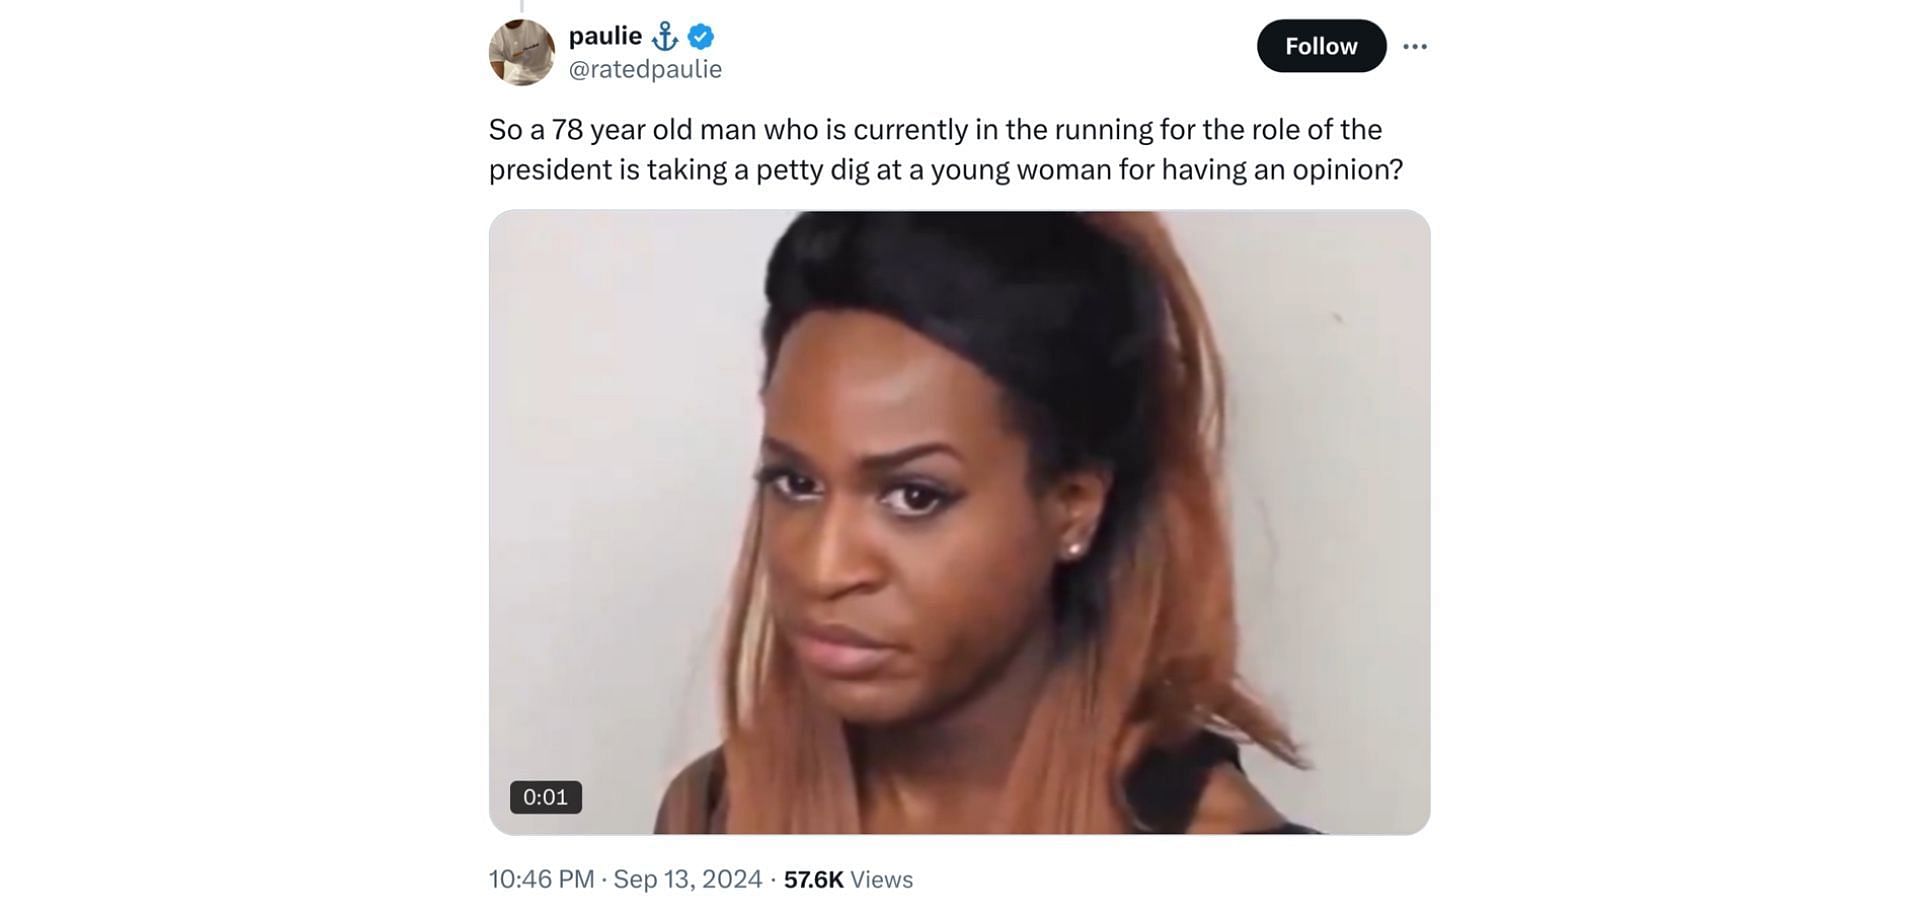Click the blue verified badge beside paulie

(x=701, y=37)
